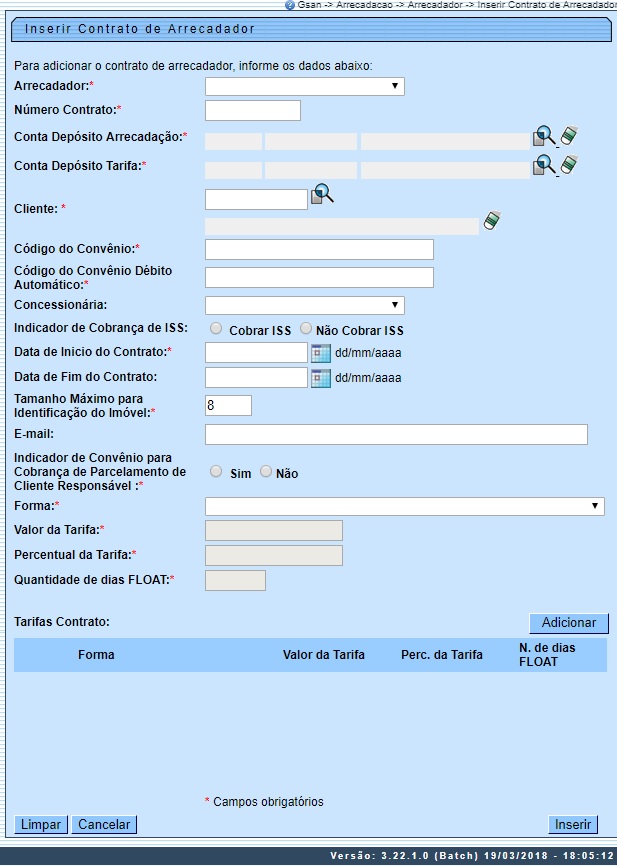Click Quantidade de dias FLOAT field
Image resolution: width=617 pixels, height=867 pixels.
pos(235,581)
